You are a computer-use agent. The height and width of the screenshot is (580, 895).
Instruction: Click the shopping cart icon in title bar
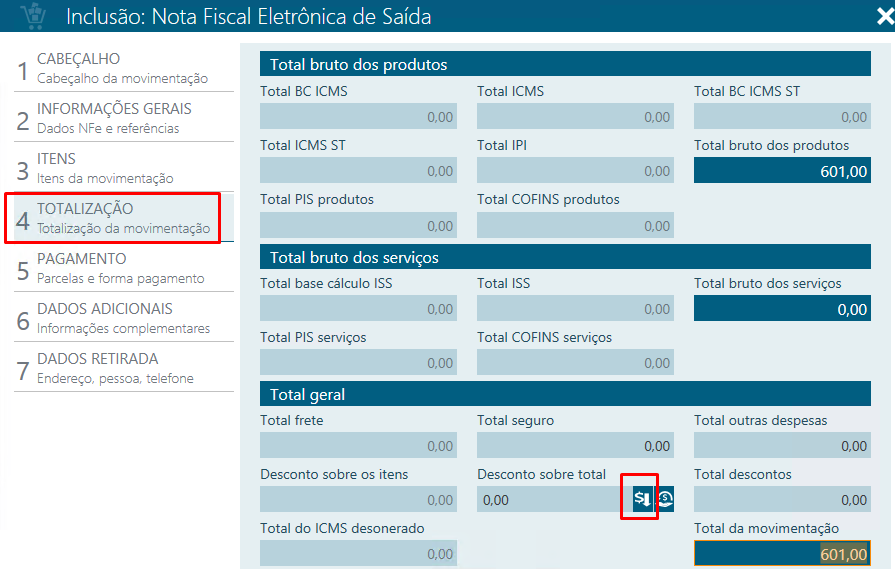coord(33,16)
